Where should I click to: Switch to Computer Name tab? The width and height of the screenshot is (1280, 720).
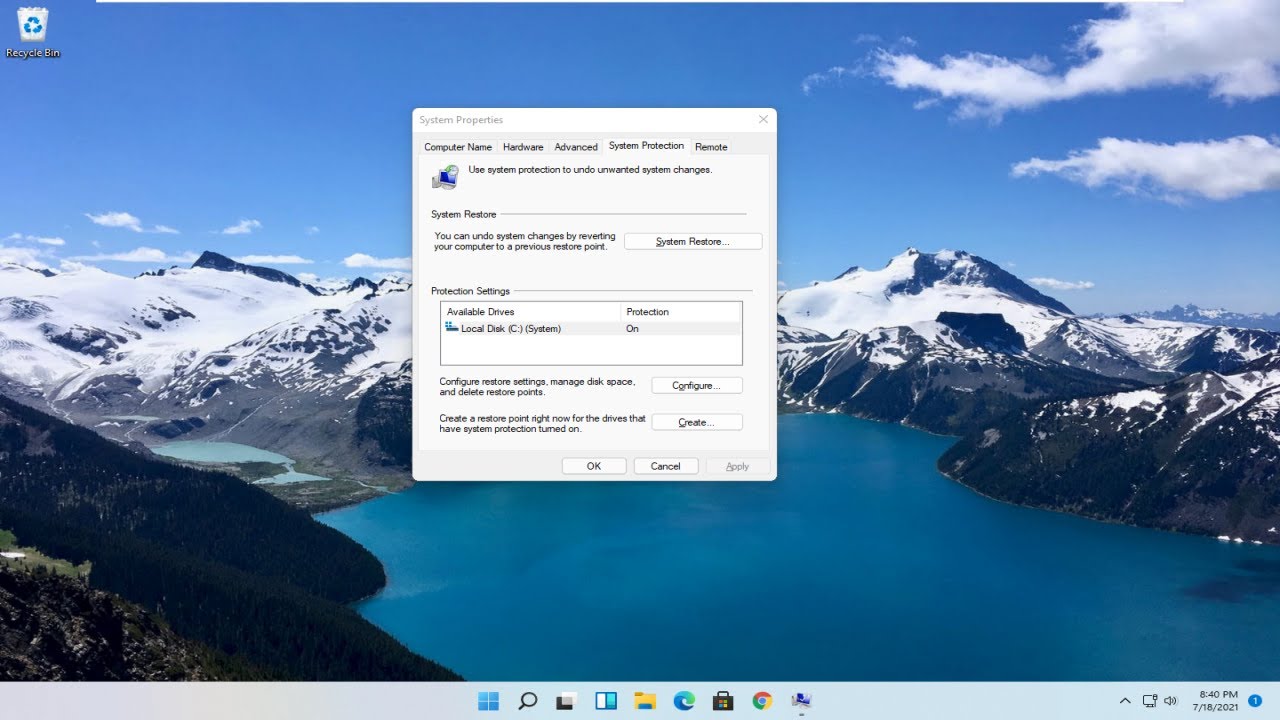[x=458, y=147]
